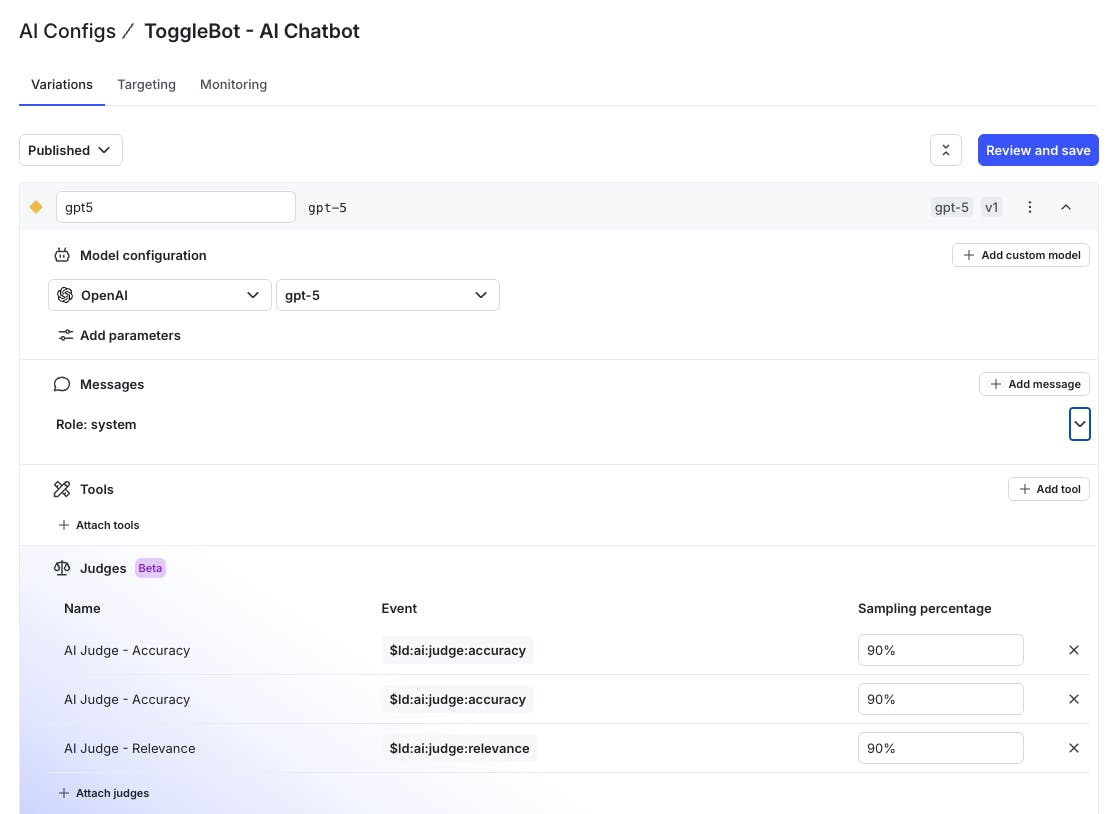Switch to the Targeting tab

(146, 84)
